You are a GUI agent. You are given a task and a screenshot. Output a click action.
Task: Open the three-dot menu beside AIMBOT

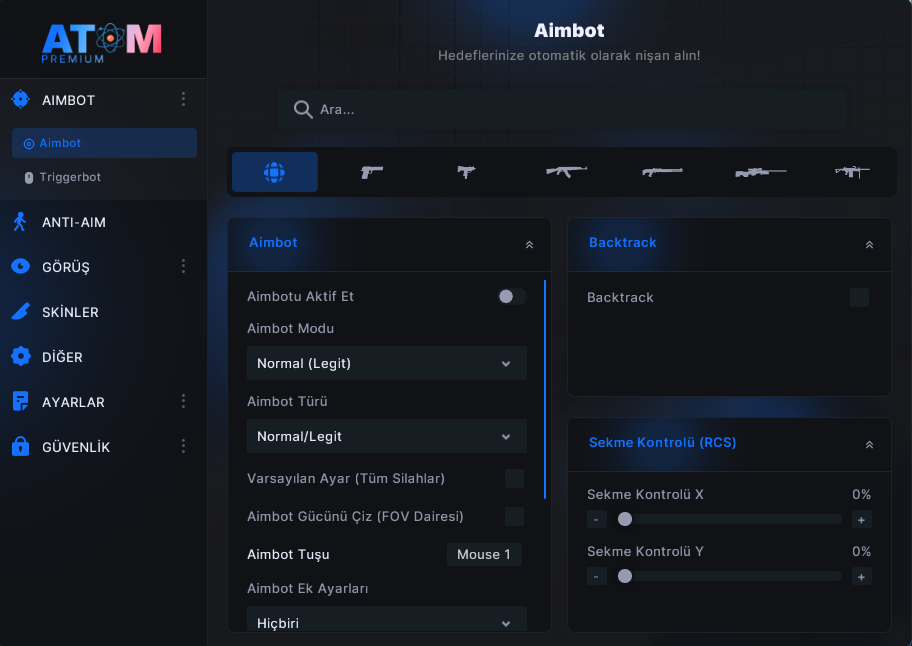183,99
